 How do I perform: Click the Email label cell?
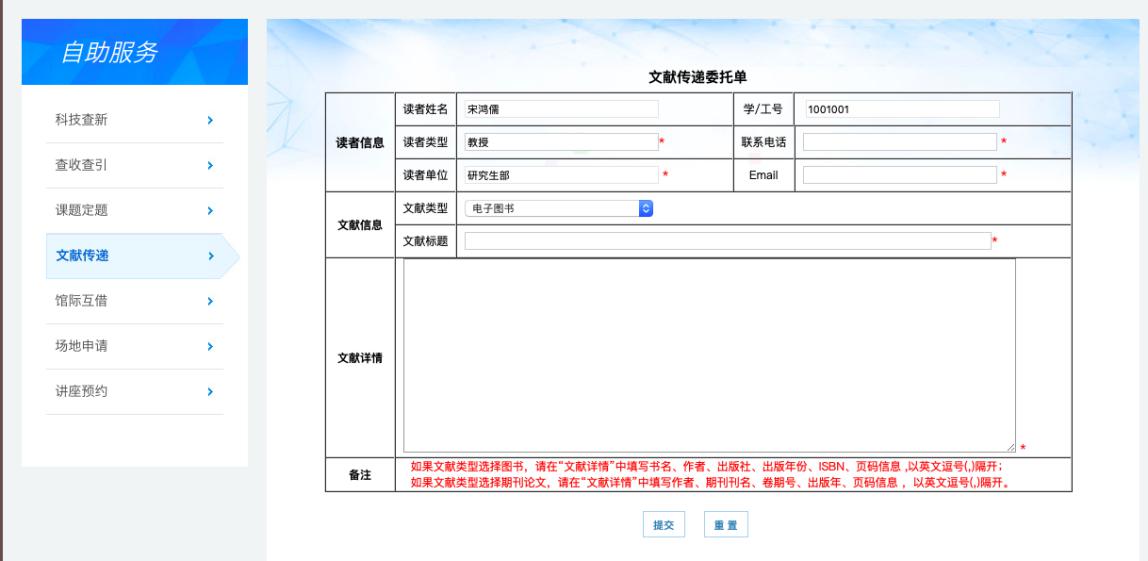764,175
